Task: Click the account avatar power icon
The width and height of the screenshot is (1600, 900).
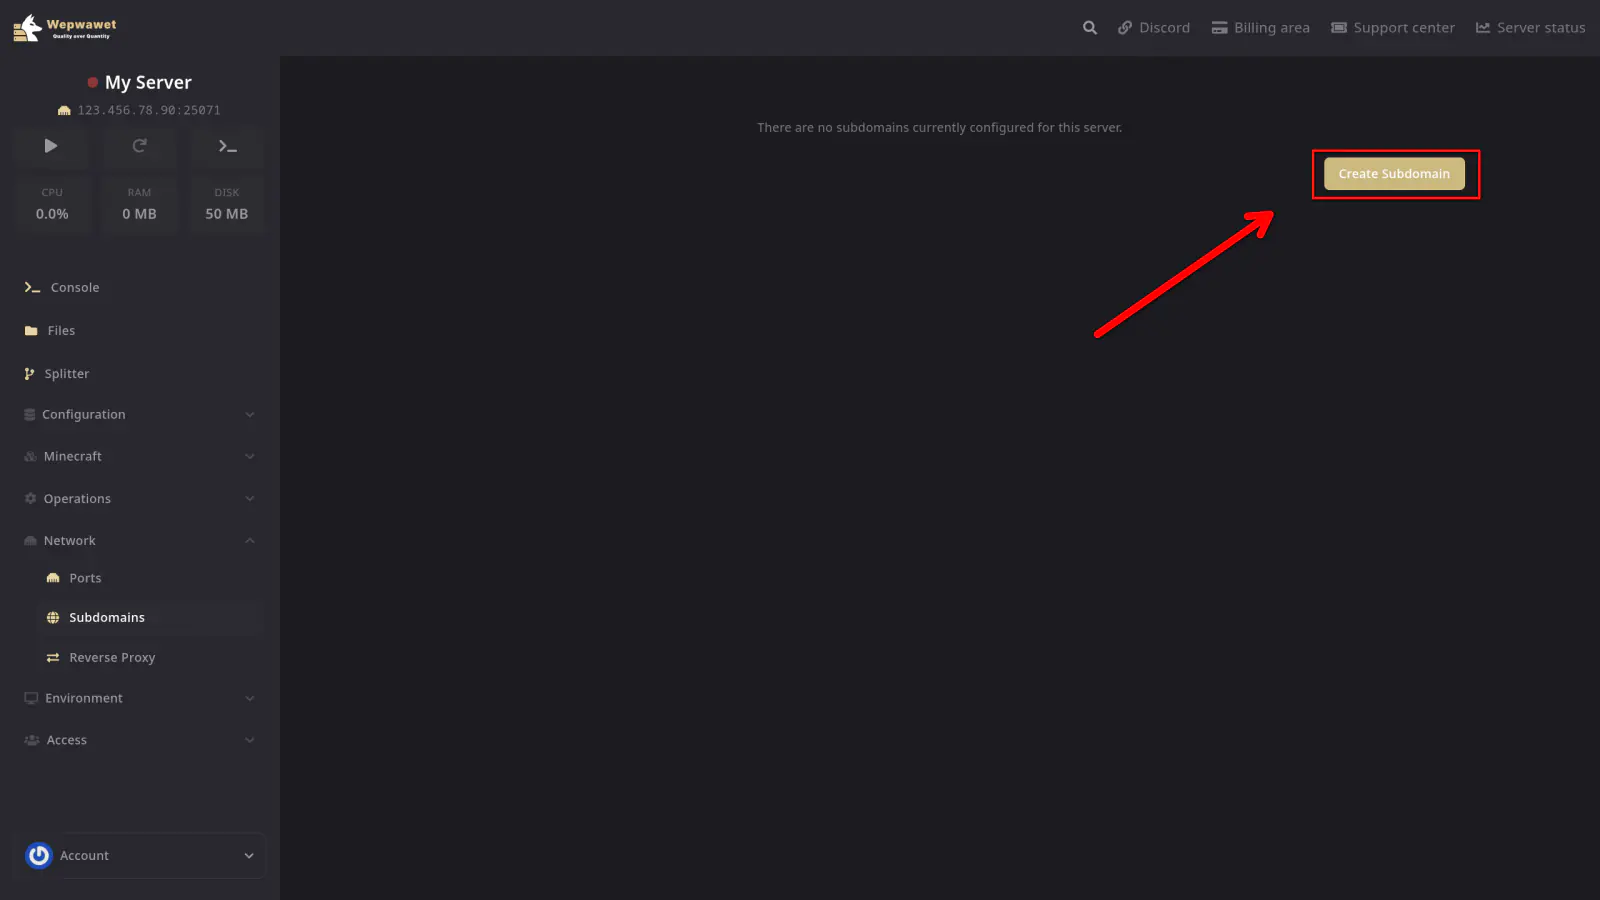Action: tap(39, 856)
